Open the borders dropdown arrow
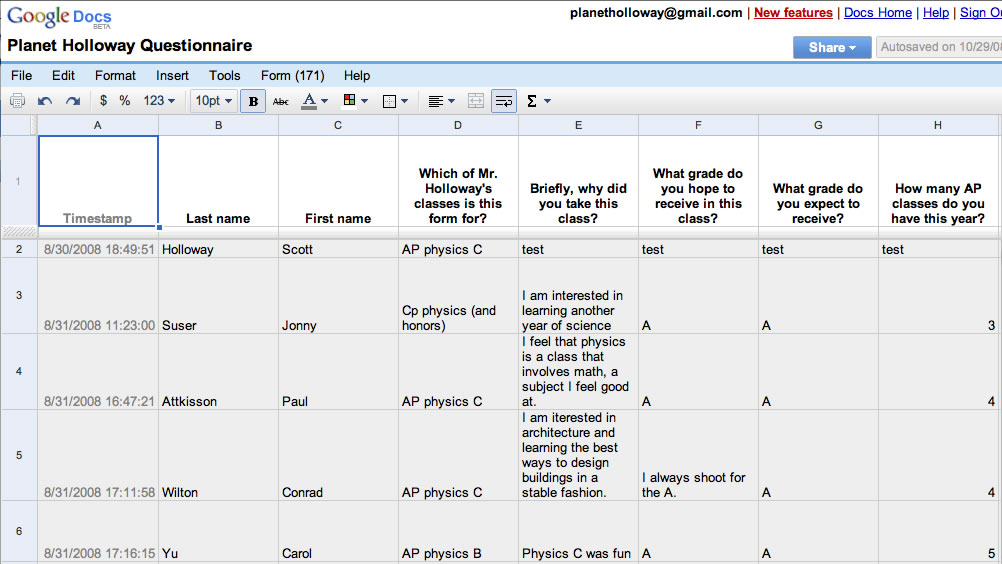 click(x=405, y=101)
